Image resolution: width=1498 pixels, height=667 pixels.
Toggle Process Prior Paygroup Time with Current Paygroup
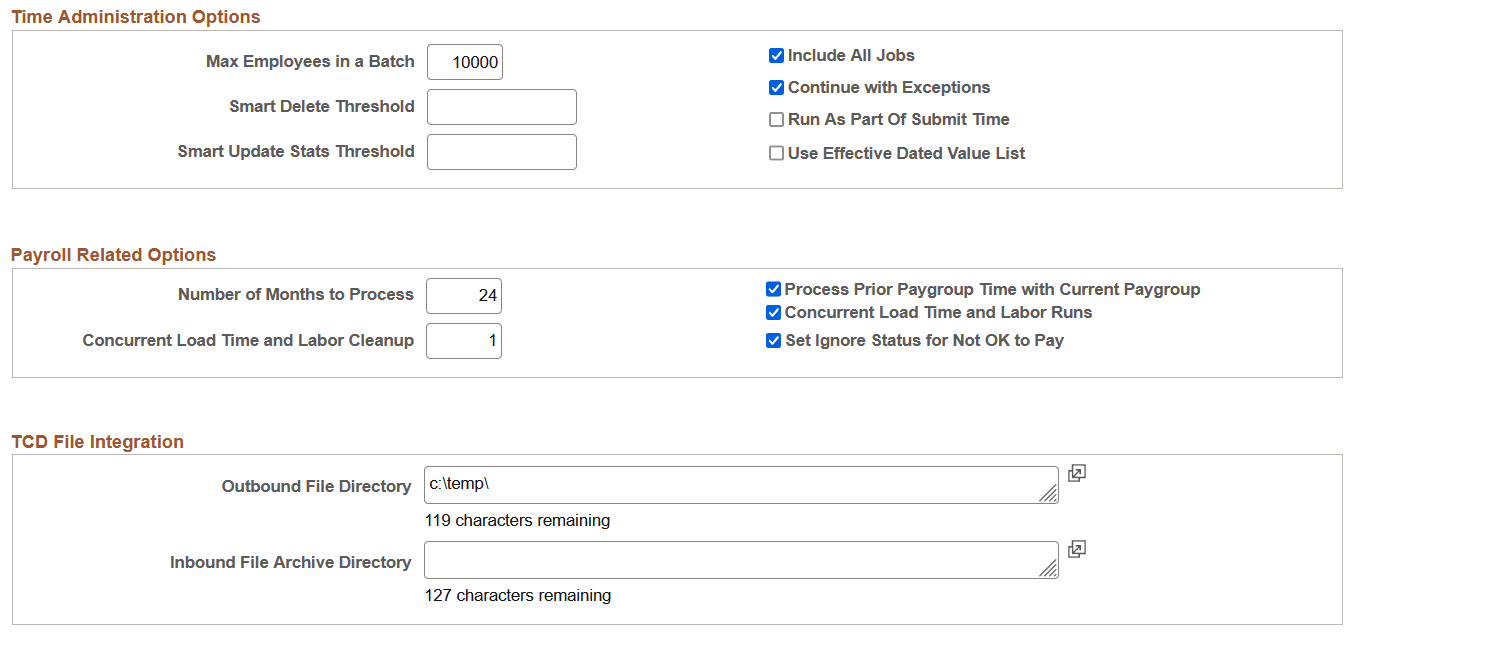(773, 290)
